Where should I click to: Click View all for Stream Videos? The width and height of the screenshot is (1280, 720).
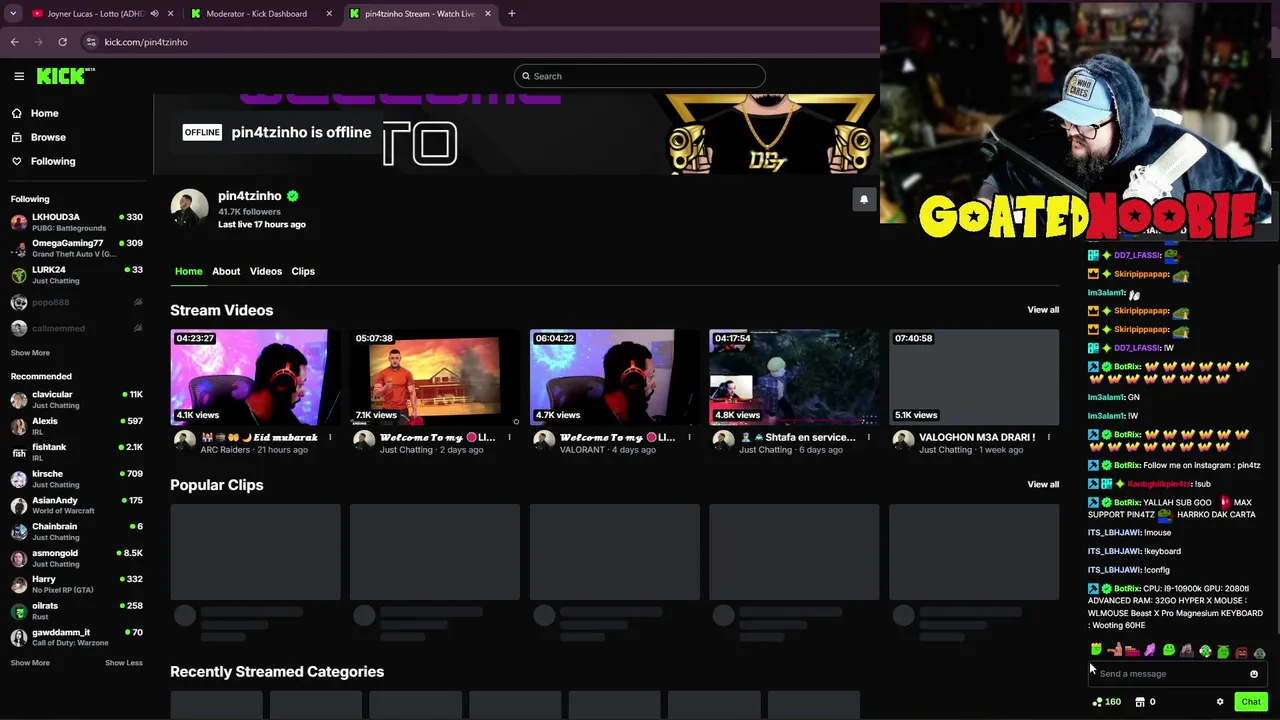[1043, 310]
